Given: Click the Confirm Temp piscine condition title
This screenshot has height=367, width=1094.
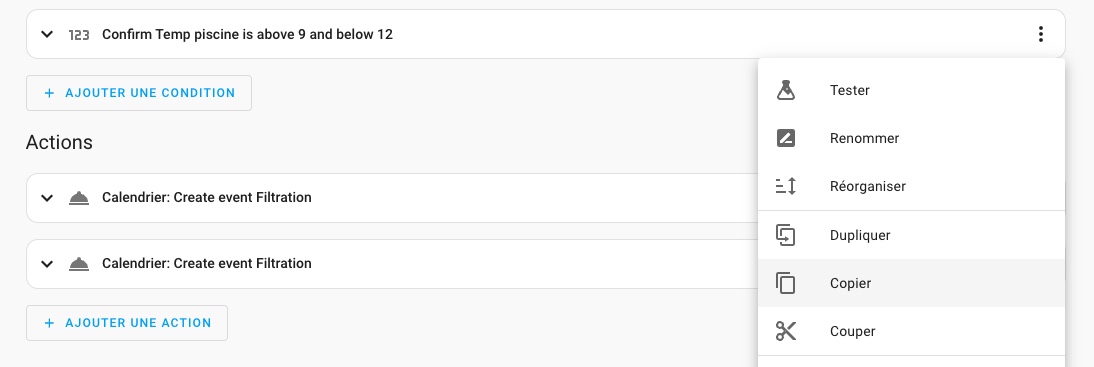Looking at the screenshot, I should 247,34.
